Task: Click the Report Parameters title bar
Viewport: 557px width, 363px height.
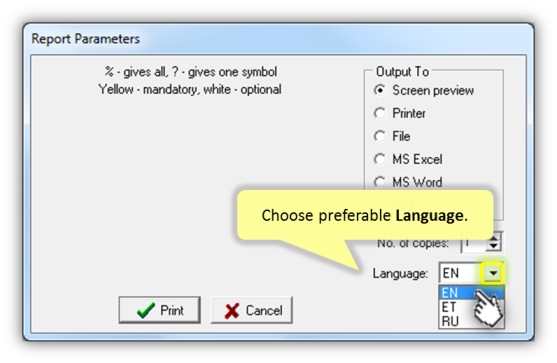Action: (x=278, y=39)
